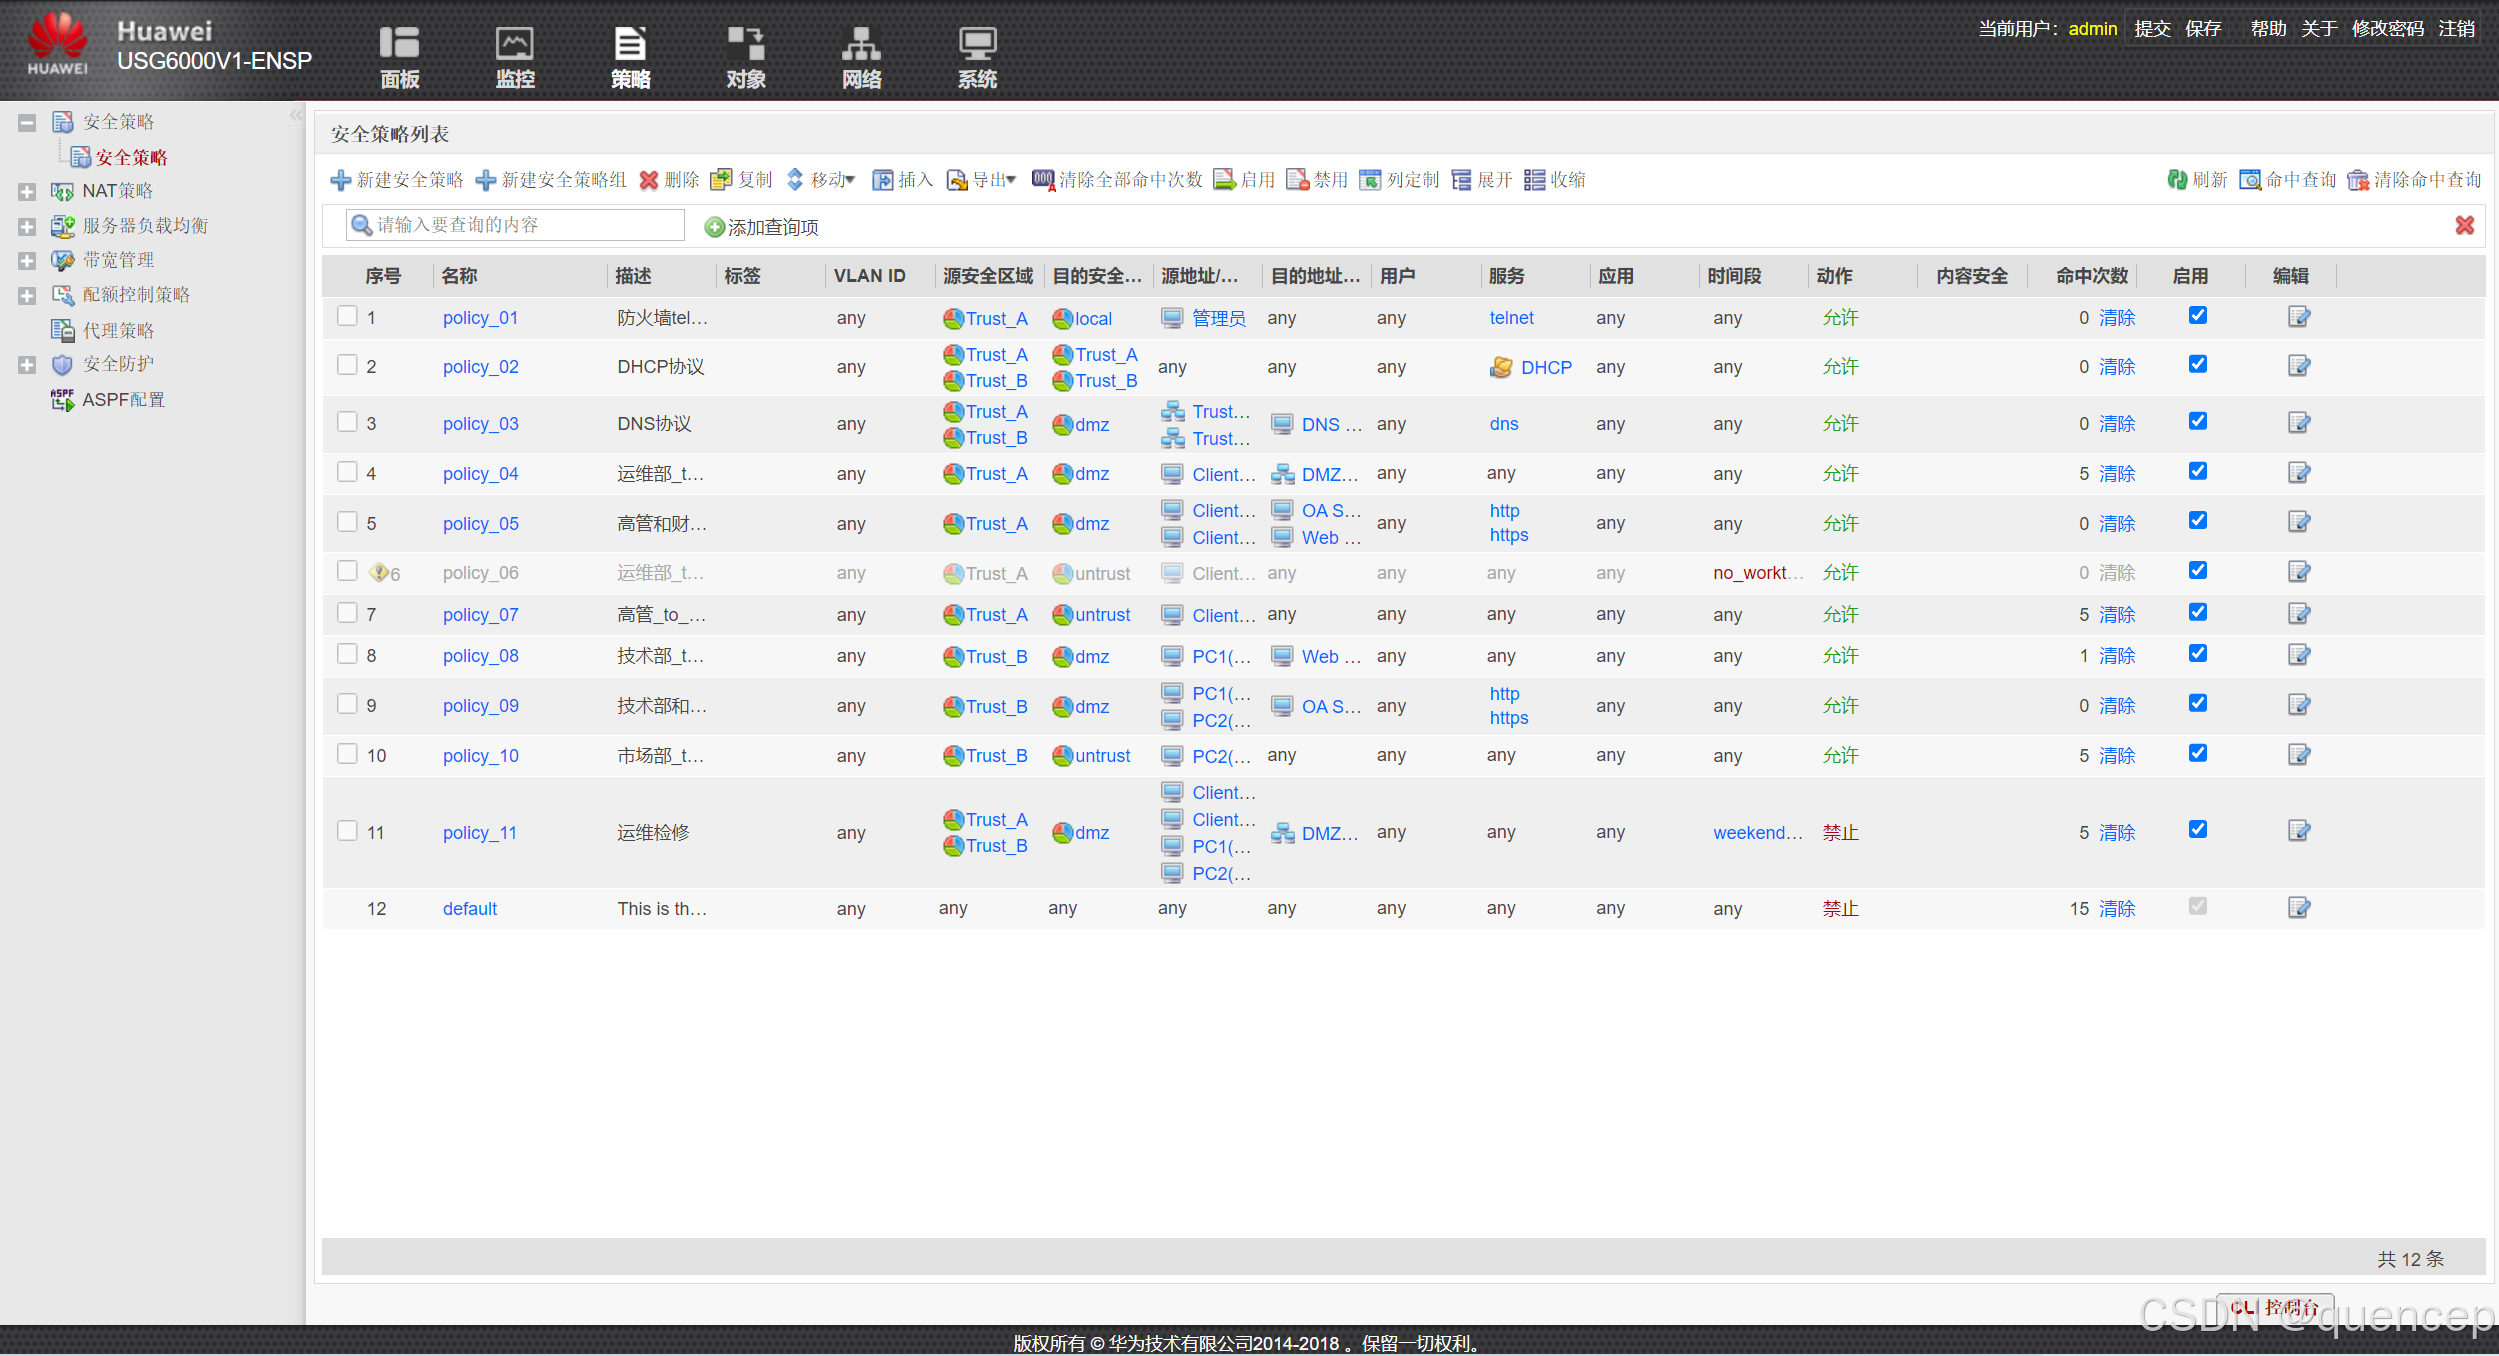The height and width of the screenshot is (1356, 2499).
Task: Click the red delete X icon in toolbar
Action: [x=649, y=180]
